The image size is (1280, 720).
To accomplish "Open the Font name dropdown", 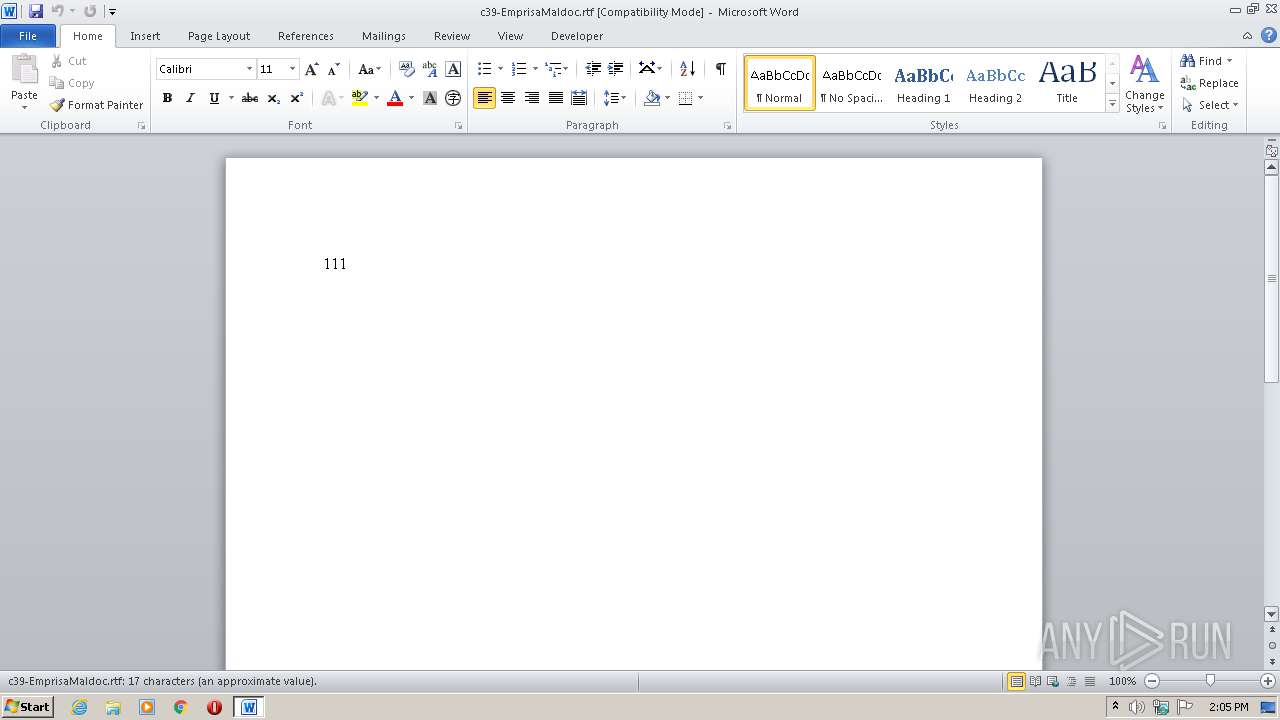I will [x=249, y=69].
